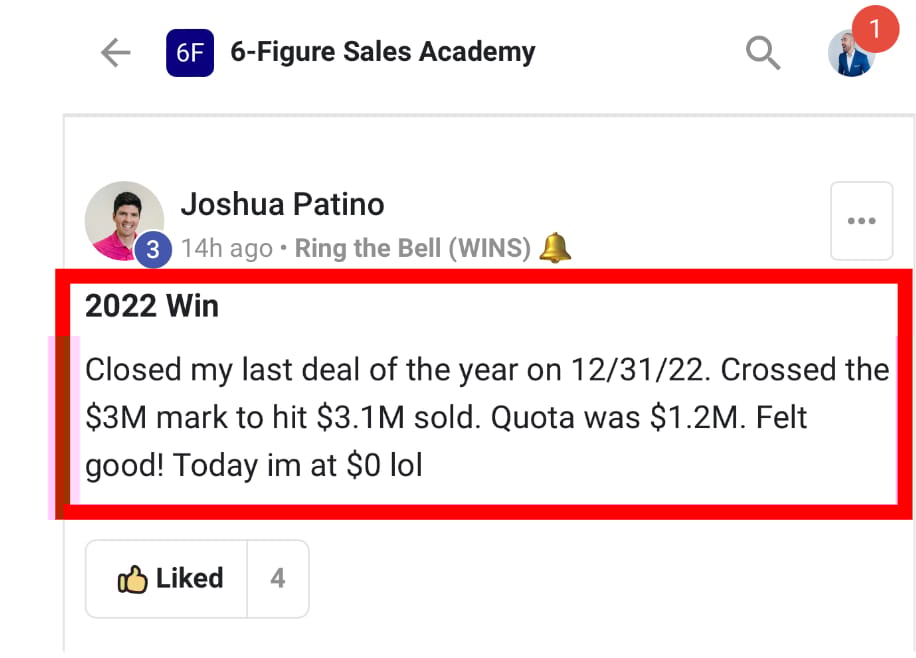View Joshua Patino's profile photo
916x658 pixels.
pos(124,221)
